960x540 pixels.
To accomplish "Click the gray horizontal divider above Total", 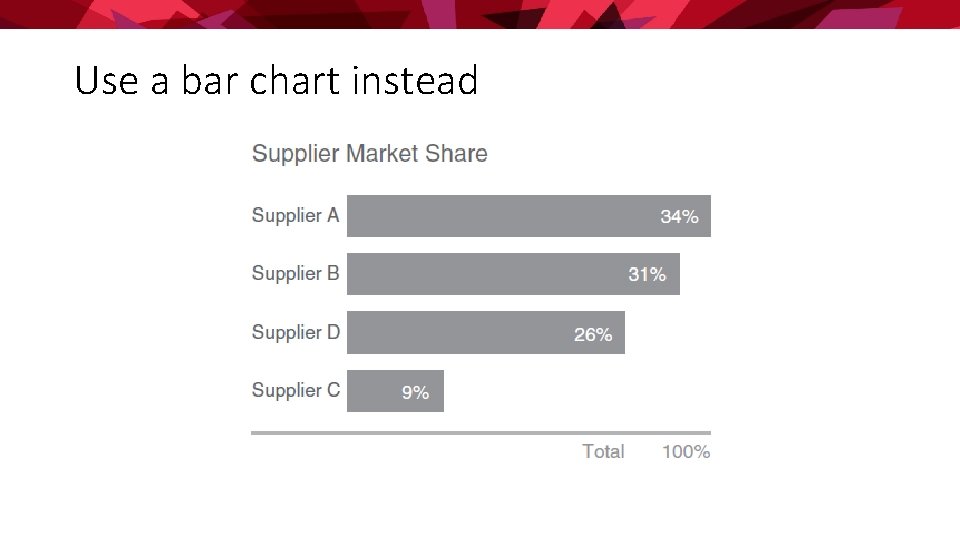I will point(480,433).
